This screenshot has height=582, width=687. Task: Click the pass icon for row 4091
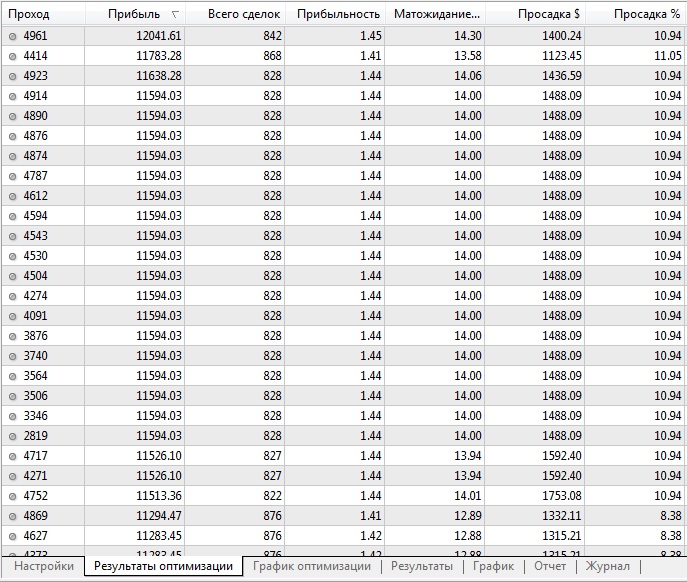click(x=13, y=316)
